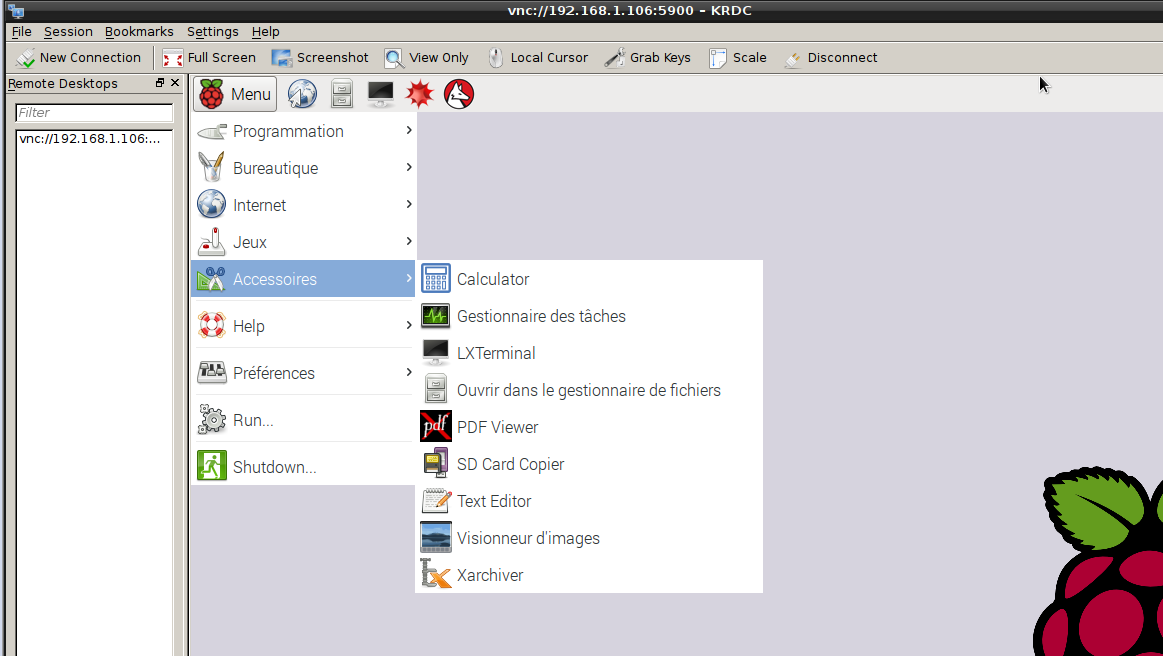The height and width of the screenshot is (656, 1163).
Task: Click the Remote Desktops Filter field
Action: 94,113
